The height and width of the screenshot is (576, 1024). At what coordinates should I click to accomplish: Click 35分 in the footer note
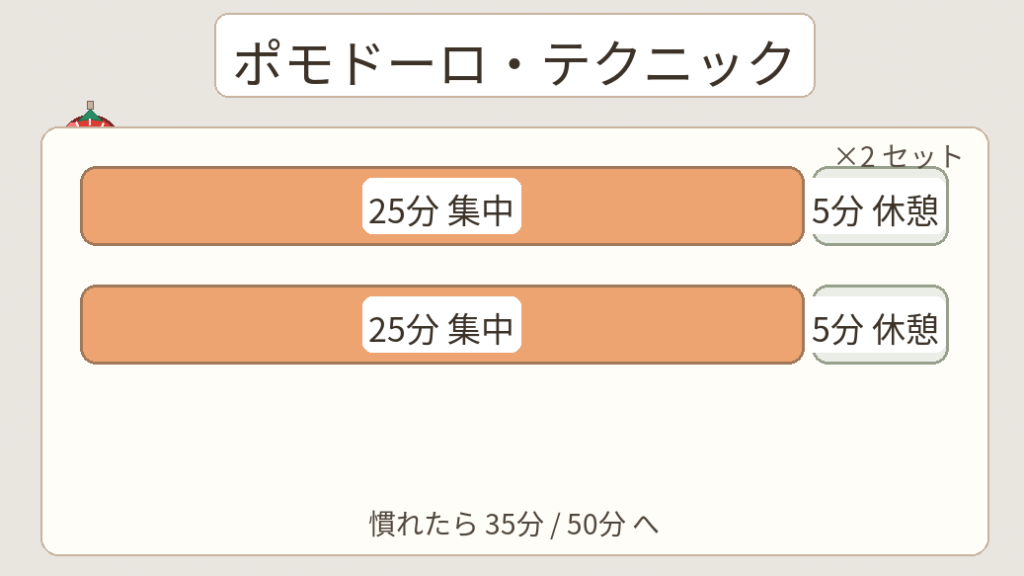coord(514,523)
